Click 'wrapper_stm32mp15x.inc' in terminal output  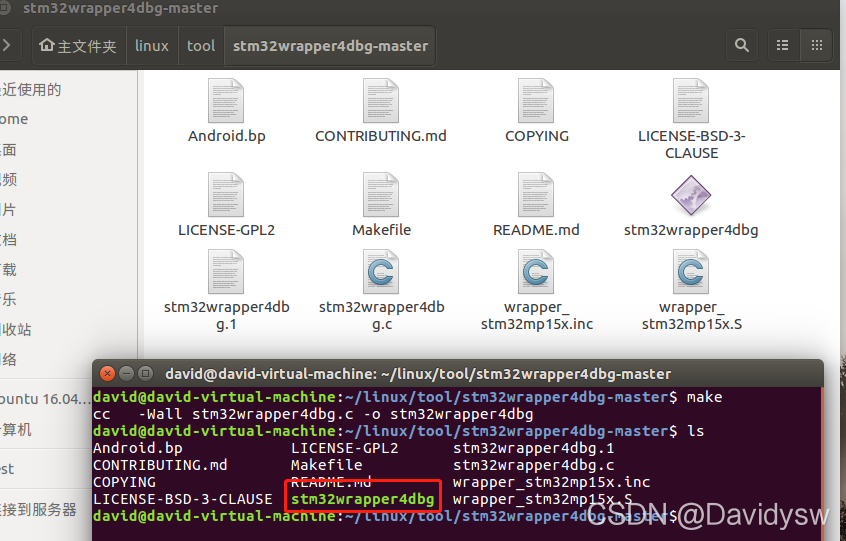[551, 482]
